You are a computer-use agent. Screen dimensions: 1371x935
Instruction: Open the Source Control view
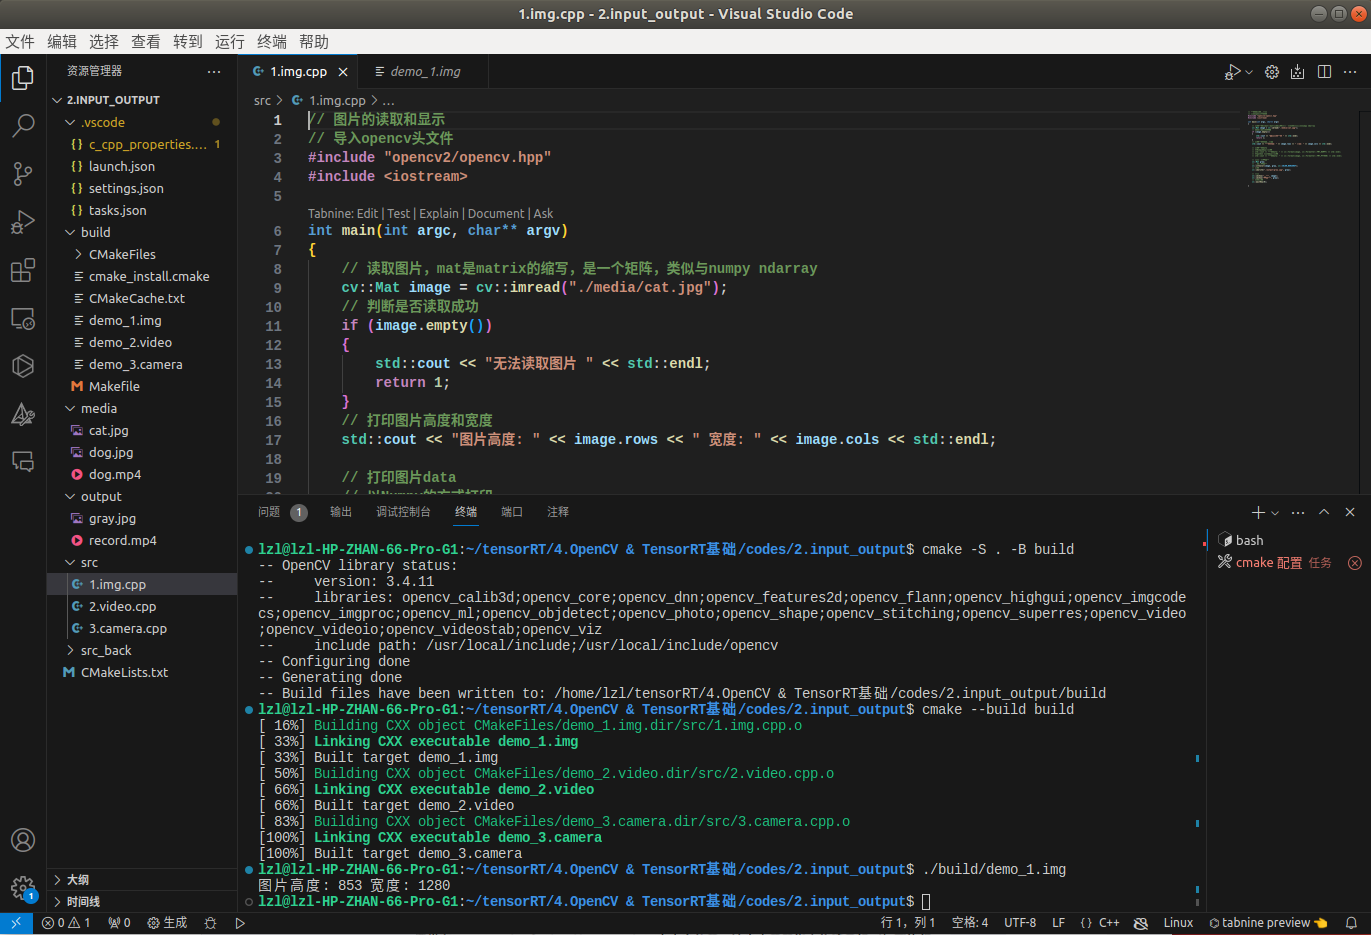coord(23,173)
